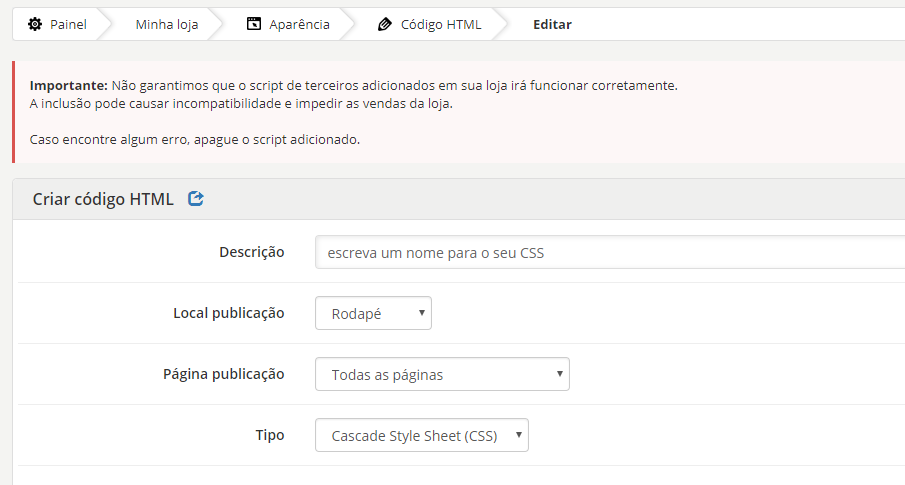Navigate to Aparência breadcrumb text
The width and height of the screenshot is (905, 485).
(x=299, y=24)
